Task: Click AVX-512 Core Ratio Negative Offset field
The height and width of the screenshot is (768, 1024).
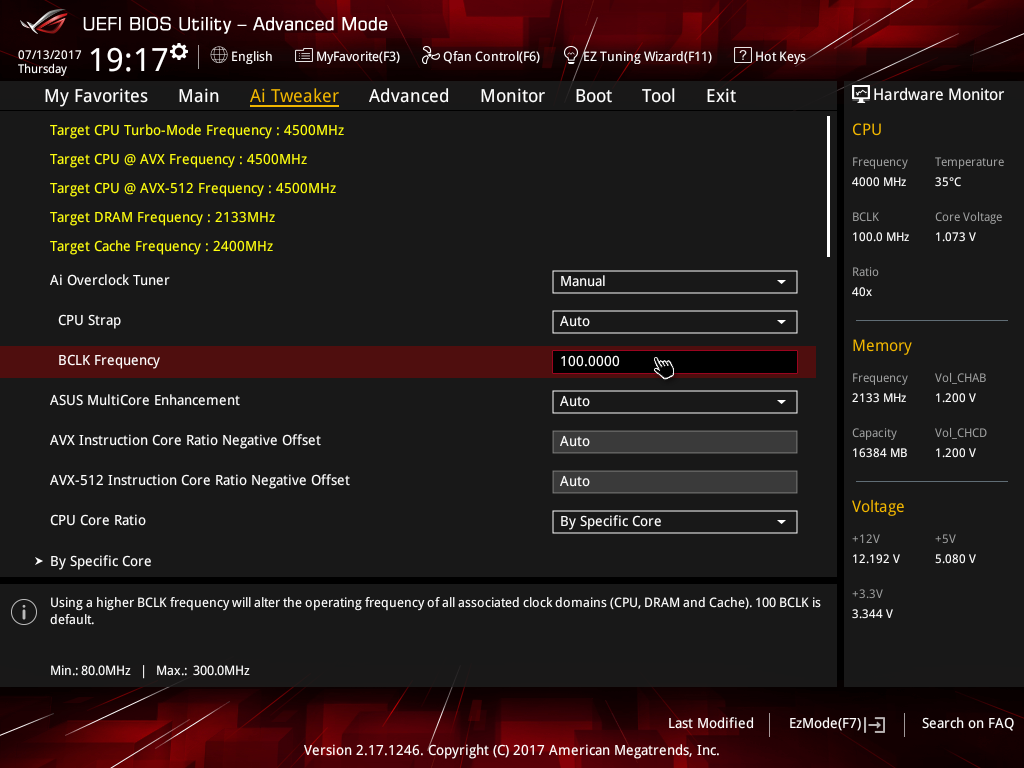Action: pos(675,481)
